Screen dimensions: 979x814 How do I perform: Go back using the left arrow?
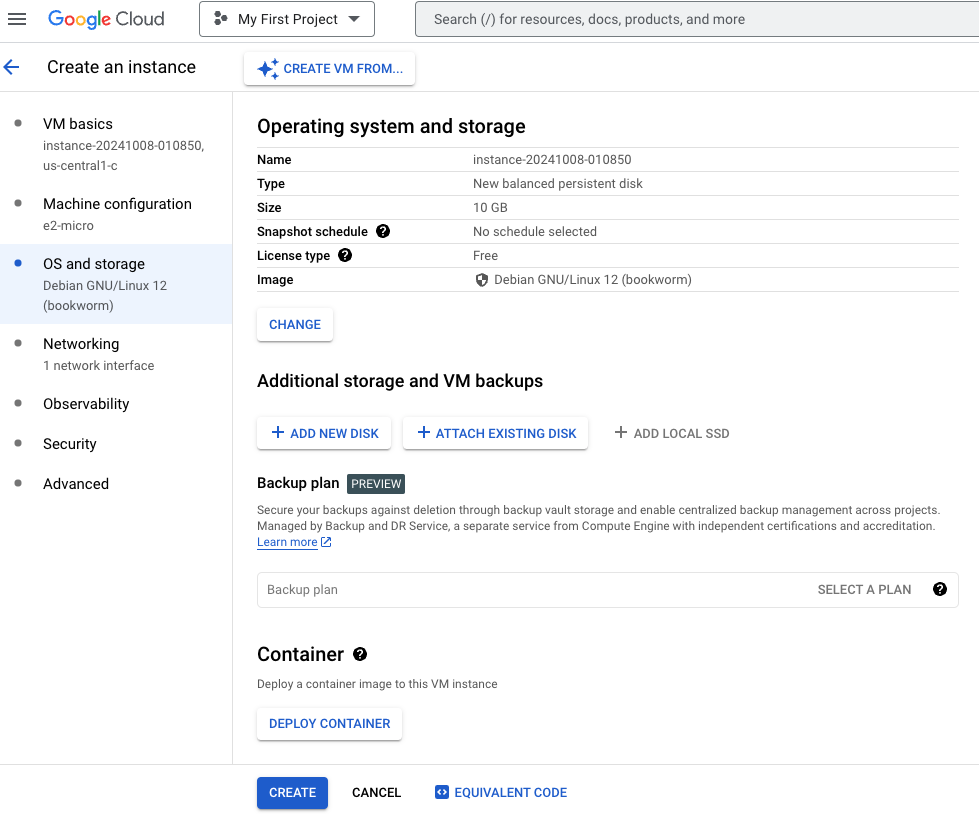(x=12, y=67)
